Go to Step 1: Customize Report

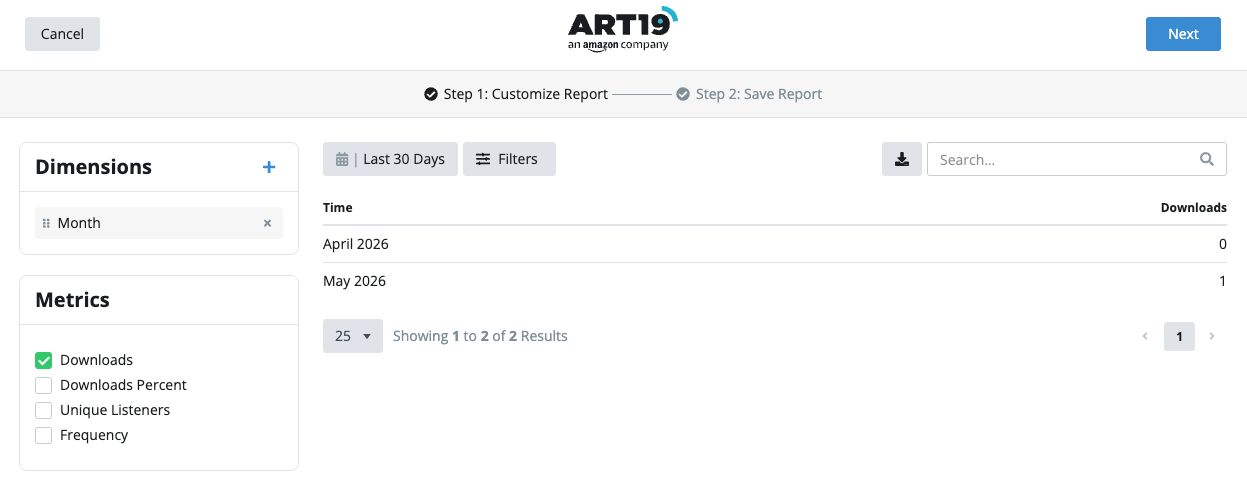pyautogui.click(x=516, y=94)
